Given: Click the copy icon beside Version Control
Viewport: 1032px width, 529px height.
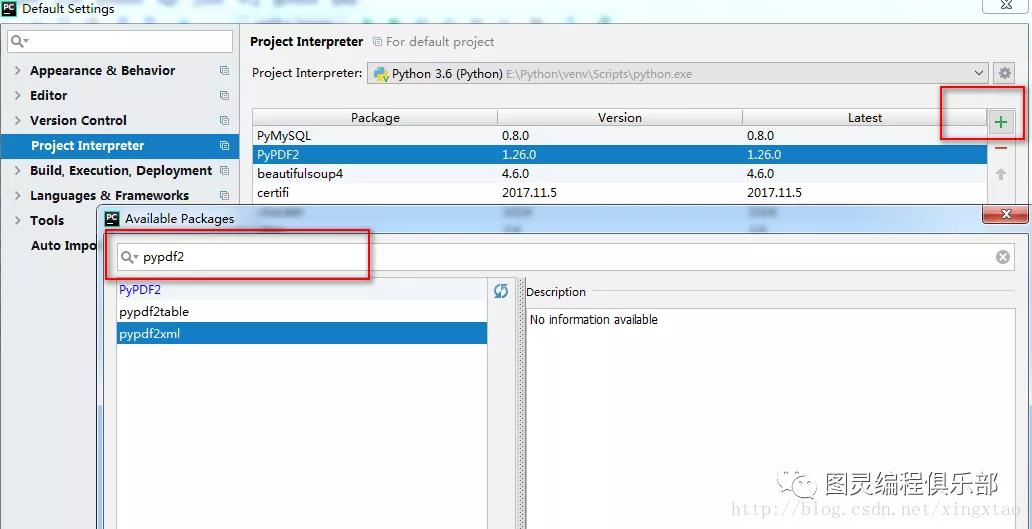Looking at the screenshot, I should (224, 120).
